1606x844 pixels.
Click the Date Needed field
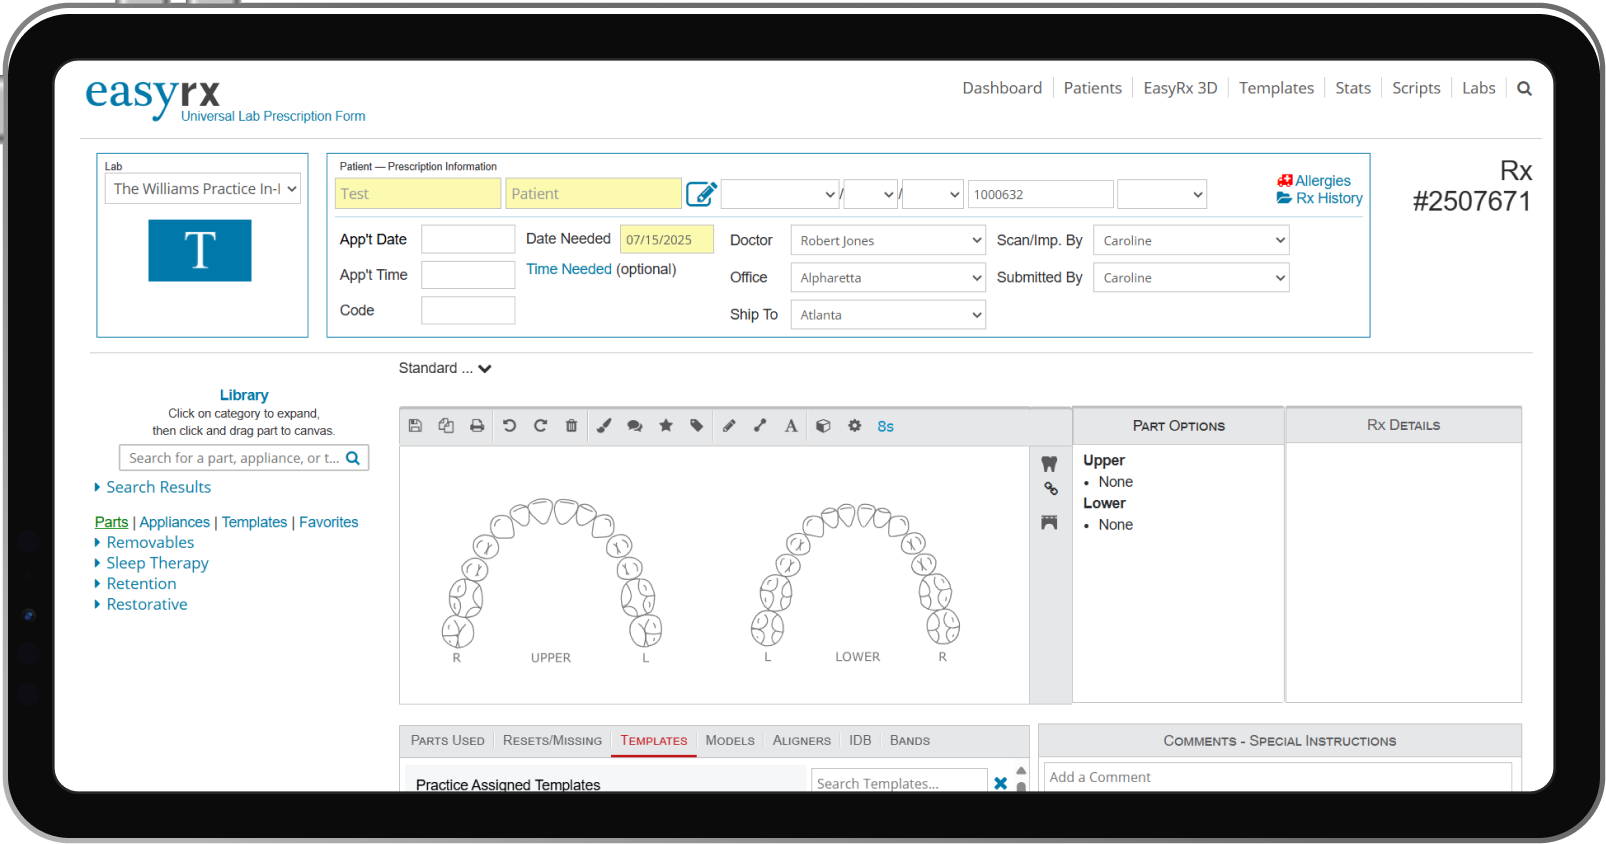tap(667, 240)
